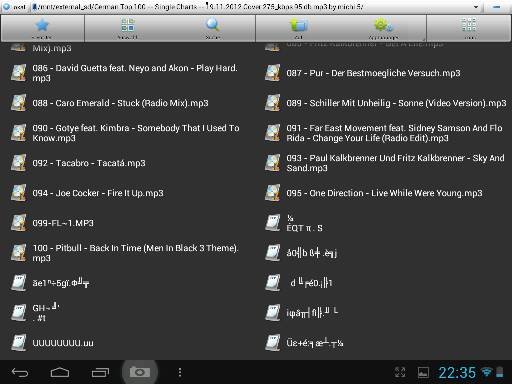The width and height of the screenshot is (512, 384).
Task: Open Favorites via the star icon
Action: (42, 28)
